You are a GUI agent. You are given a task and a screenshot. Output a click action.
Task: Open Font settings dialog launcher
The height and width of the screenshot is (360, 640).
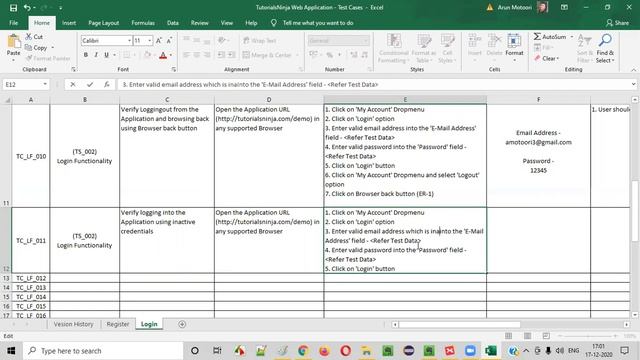tap(174, 69)
